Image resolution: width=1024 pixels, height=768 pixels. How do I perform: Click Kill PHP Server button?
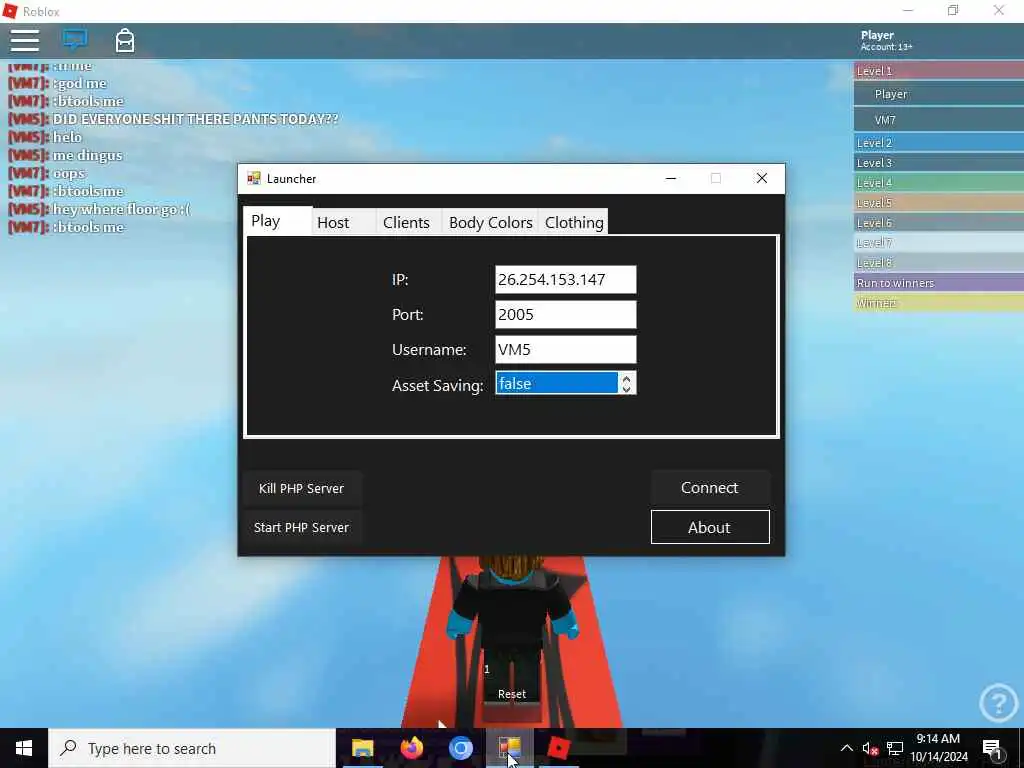pyautogui.click(x=301, y=488)
